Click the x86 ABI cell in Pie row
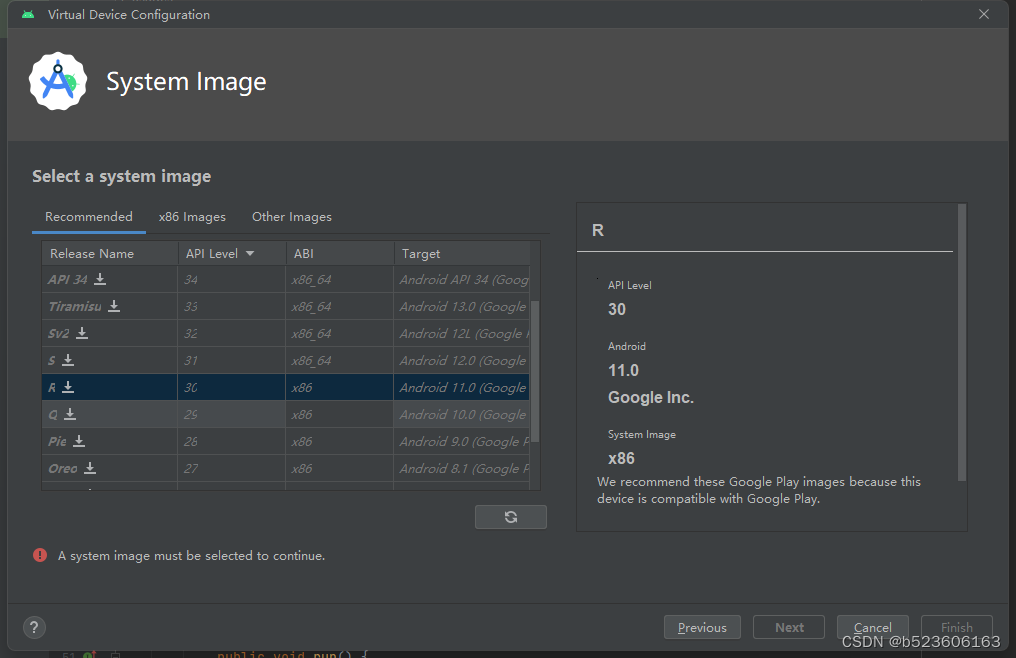The width and height of the screenshot is (1016, 658). click(340, 441)
